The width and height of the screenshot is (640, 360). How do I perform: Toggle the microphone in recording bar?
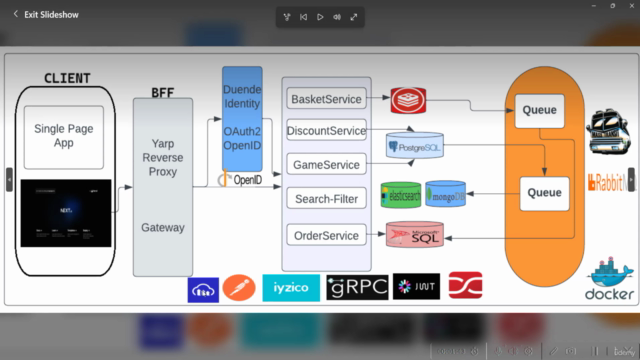[x=498, y=351]
